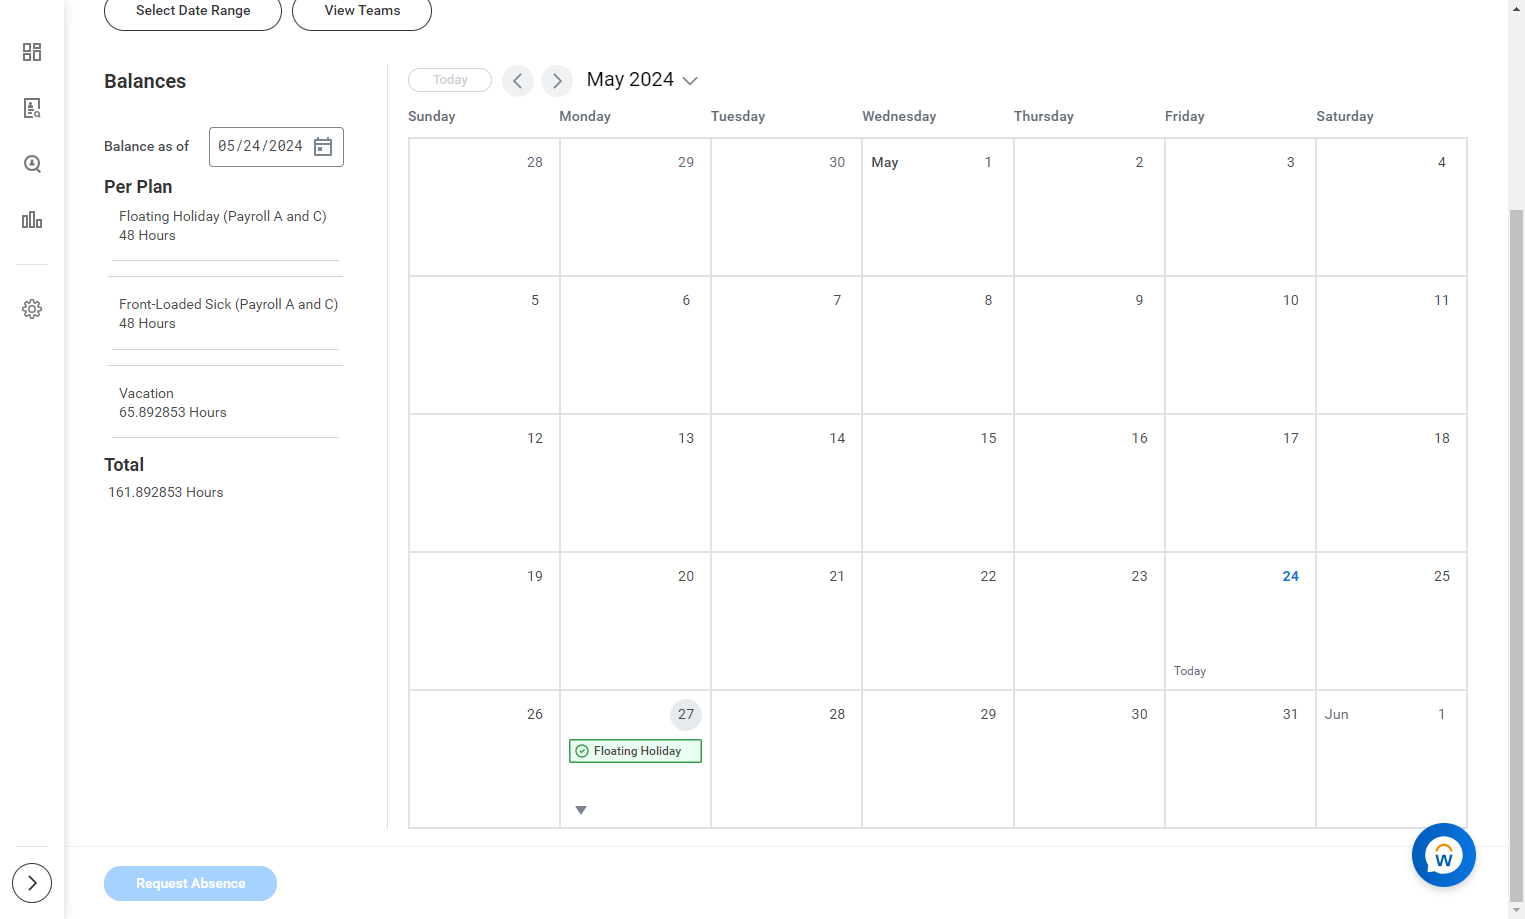Screen dimensions: 1525x919
Task: Select day 27 highlighted date
Action: [x=686, y=714]
